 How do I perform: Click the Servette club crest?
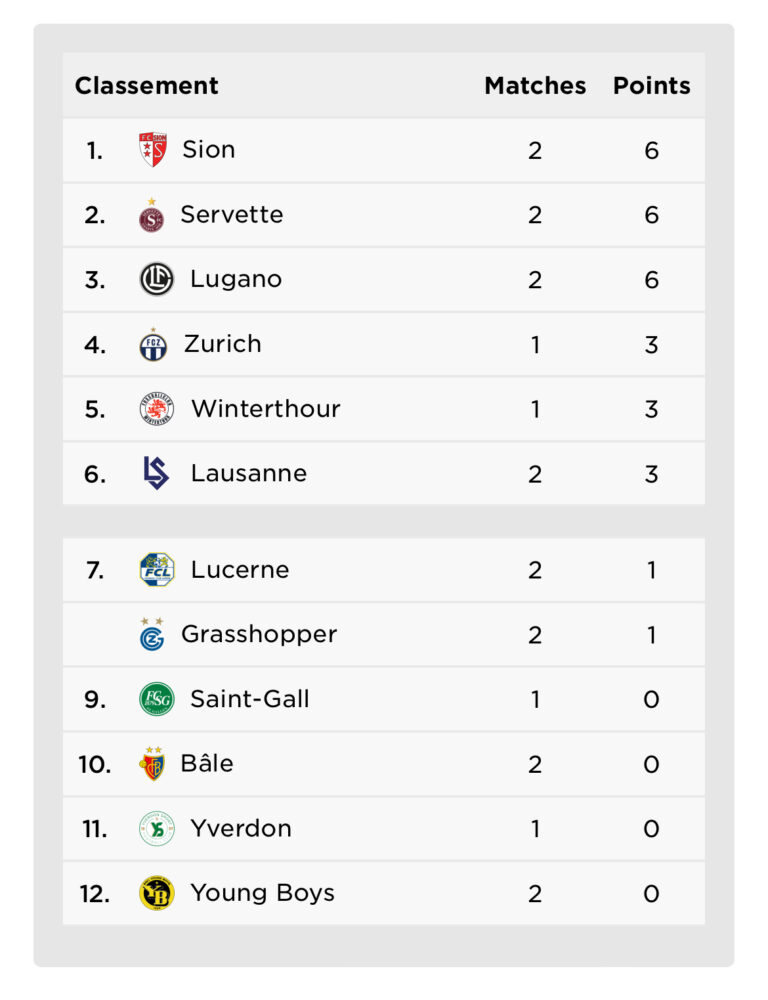[x=151, y=215]
